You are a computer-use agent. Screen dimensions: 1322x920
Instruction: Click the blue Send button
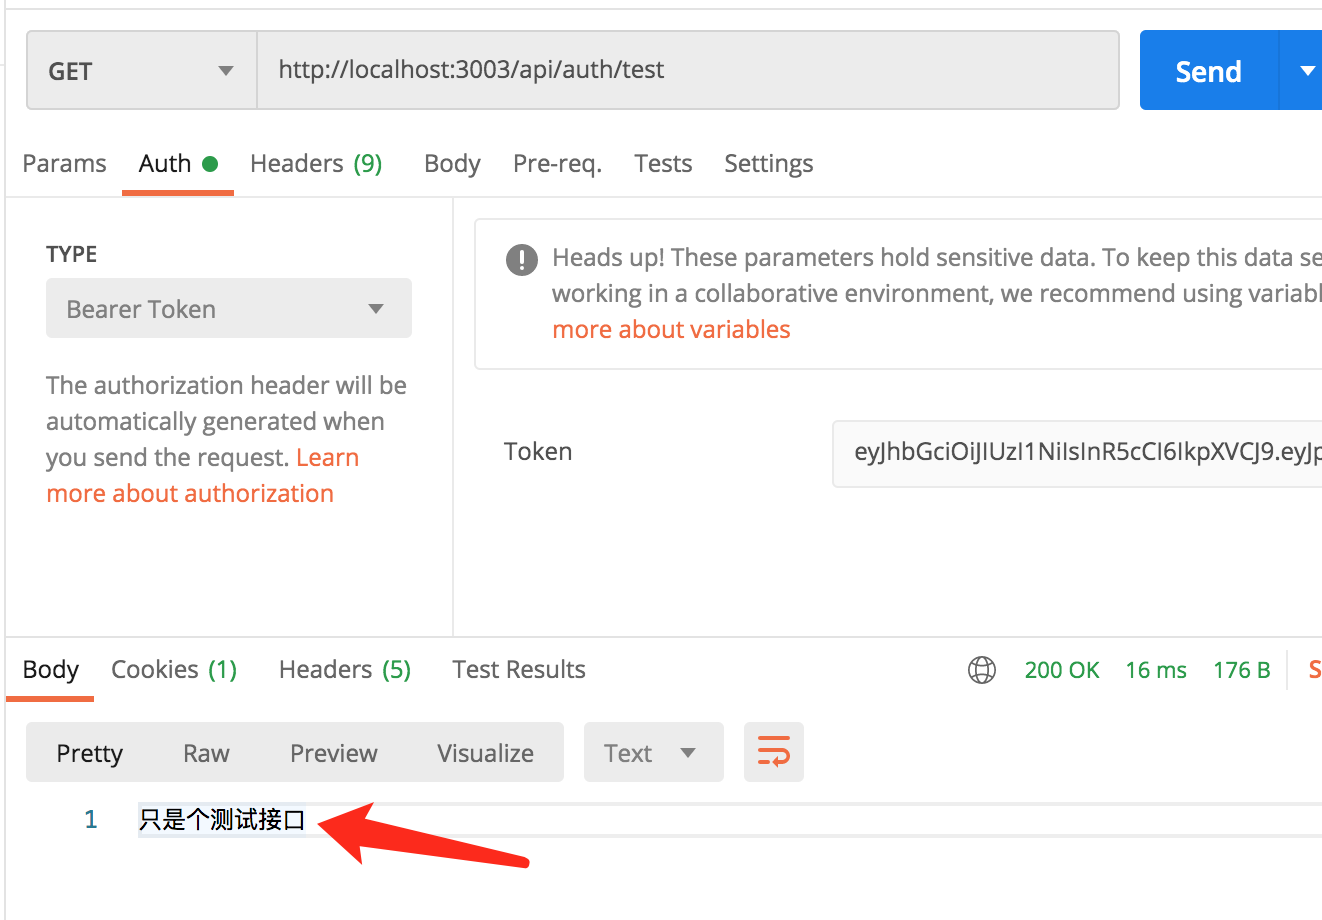1209,70
